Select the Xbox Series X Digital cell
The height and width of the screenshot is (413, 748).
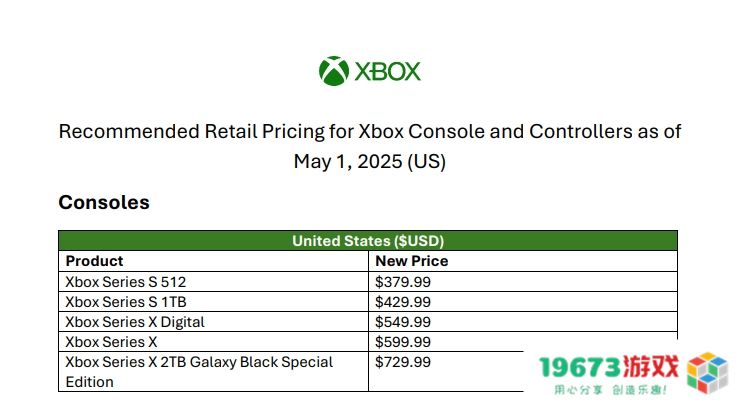[213, 322]
